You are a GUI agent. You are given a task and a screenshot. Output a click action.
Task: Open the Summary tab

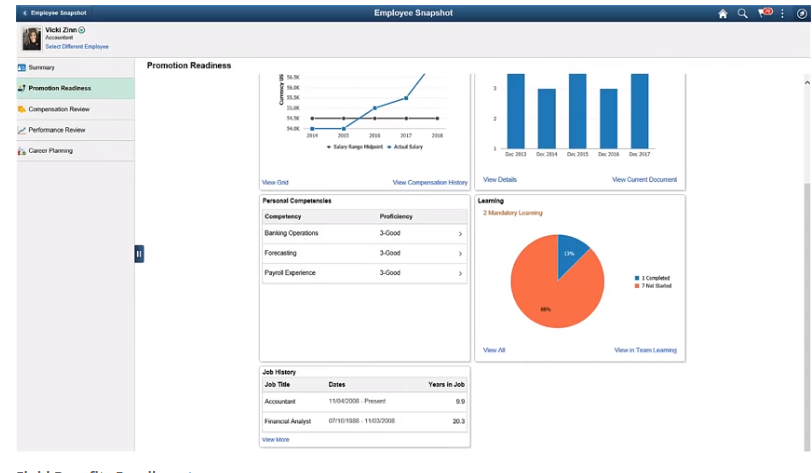(42, 67)
